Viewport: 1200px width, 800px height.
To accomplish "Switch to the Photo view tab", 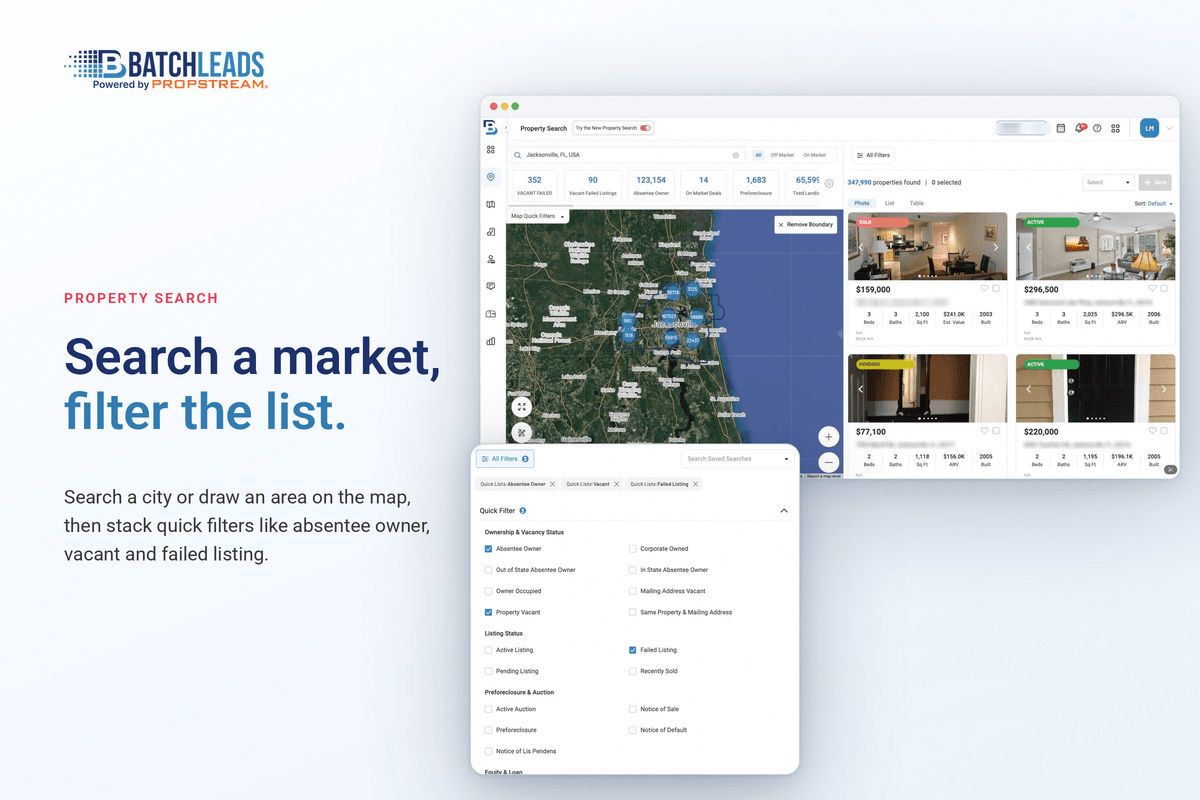I will [862, 203].
